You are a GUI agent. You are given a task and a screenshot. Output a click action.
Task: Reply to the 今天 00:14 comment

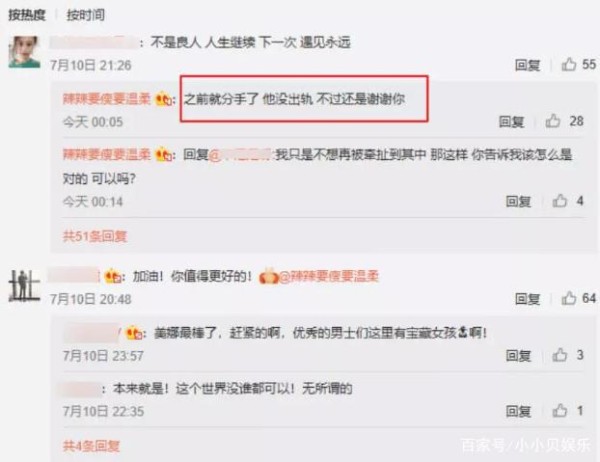tap(518, 201)
